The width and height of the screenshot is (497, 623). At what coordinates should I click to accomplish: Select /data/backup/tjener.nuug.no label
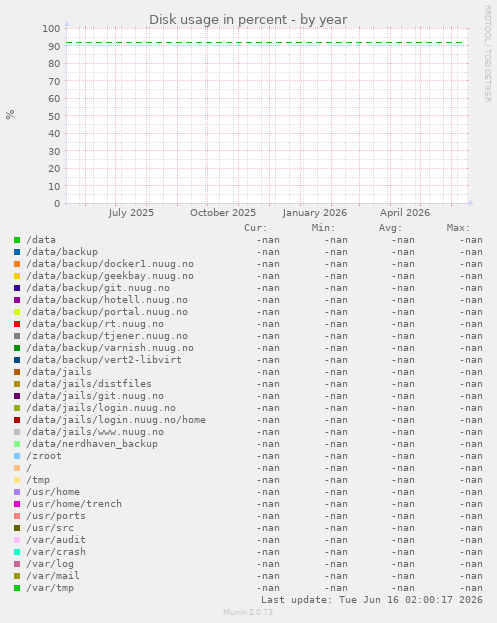107,336
